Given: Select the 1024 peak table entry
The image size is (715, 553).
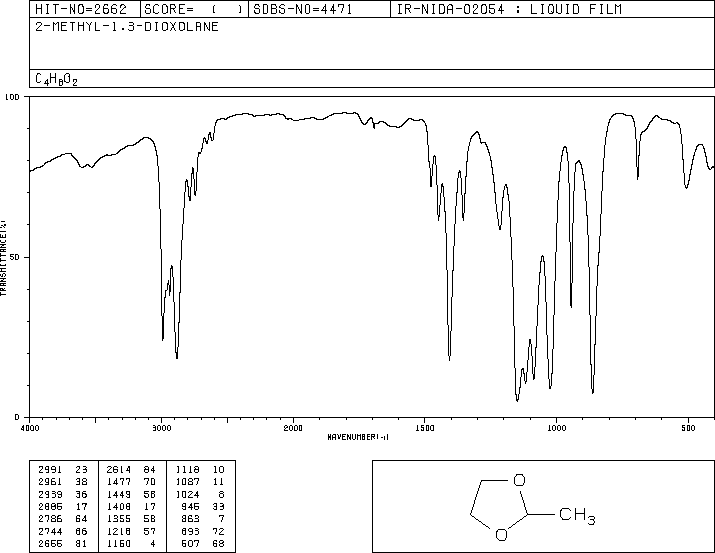Looking at the screenshot, I should coord(200,495).
